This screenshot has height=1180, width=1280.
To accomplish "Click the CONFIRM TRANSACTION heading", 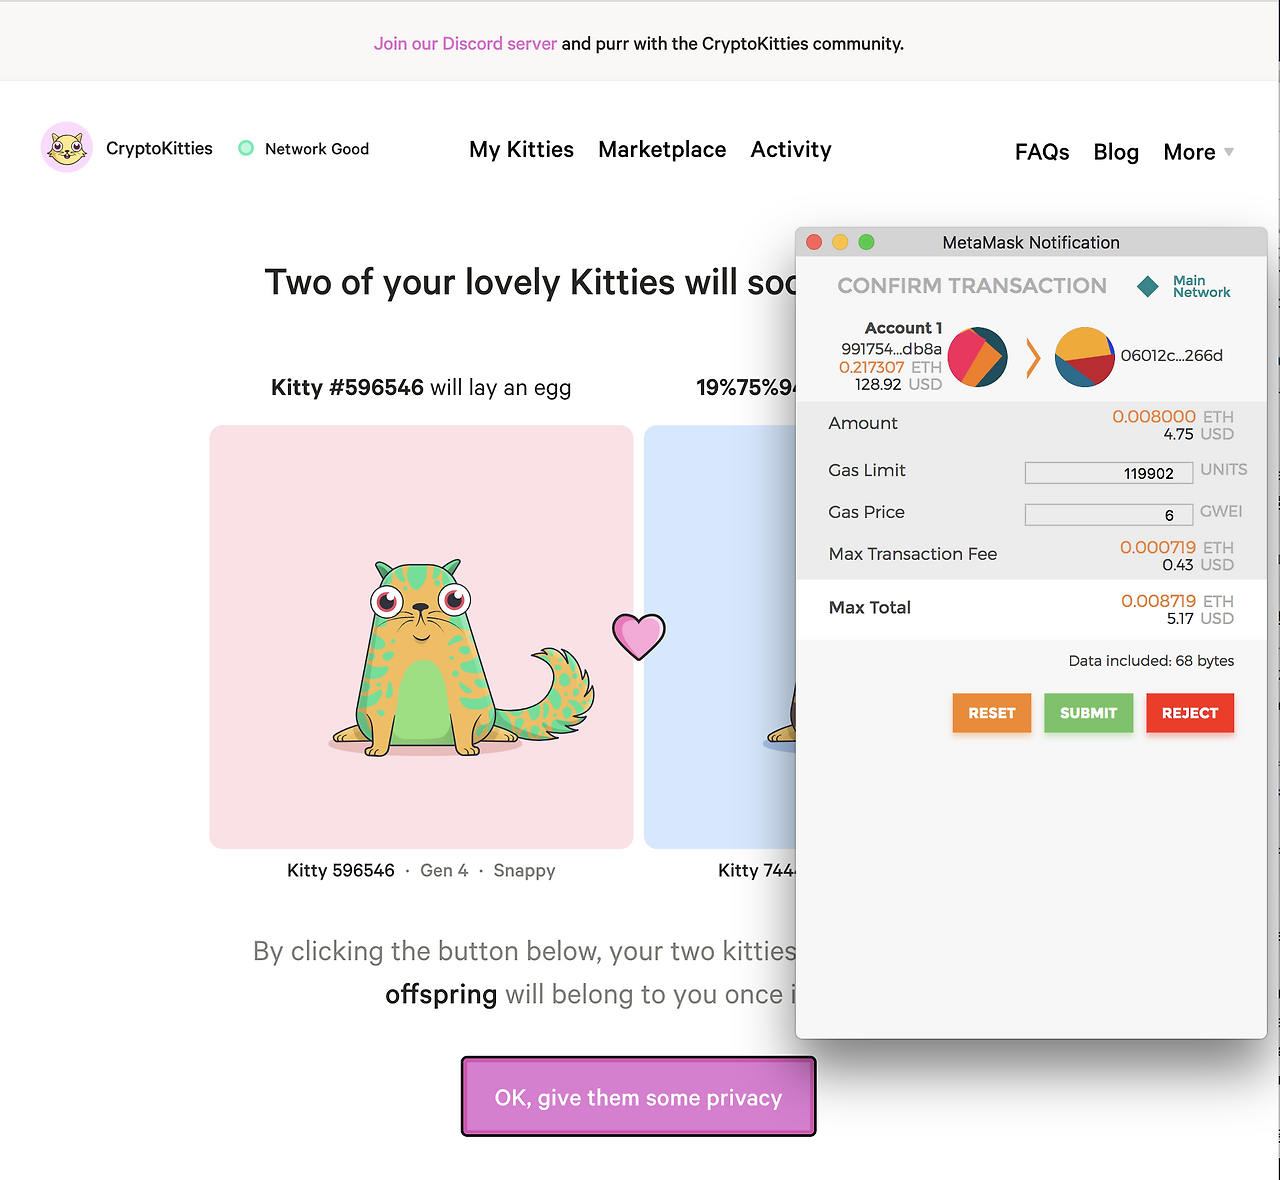I will 972,286.
